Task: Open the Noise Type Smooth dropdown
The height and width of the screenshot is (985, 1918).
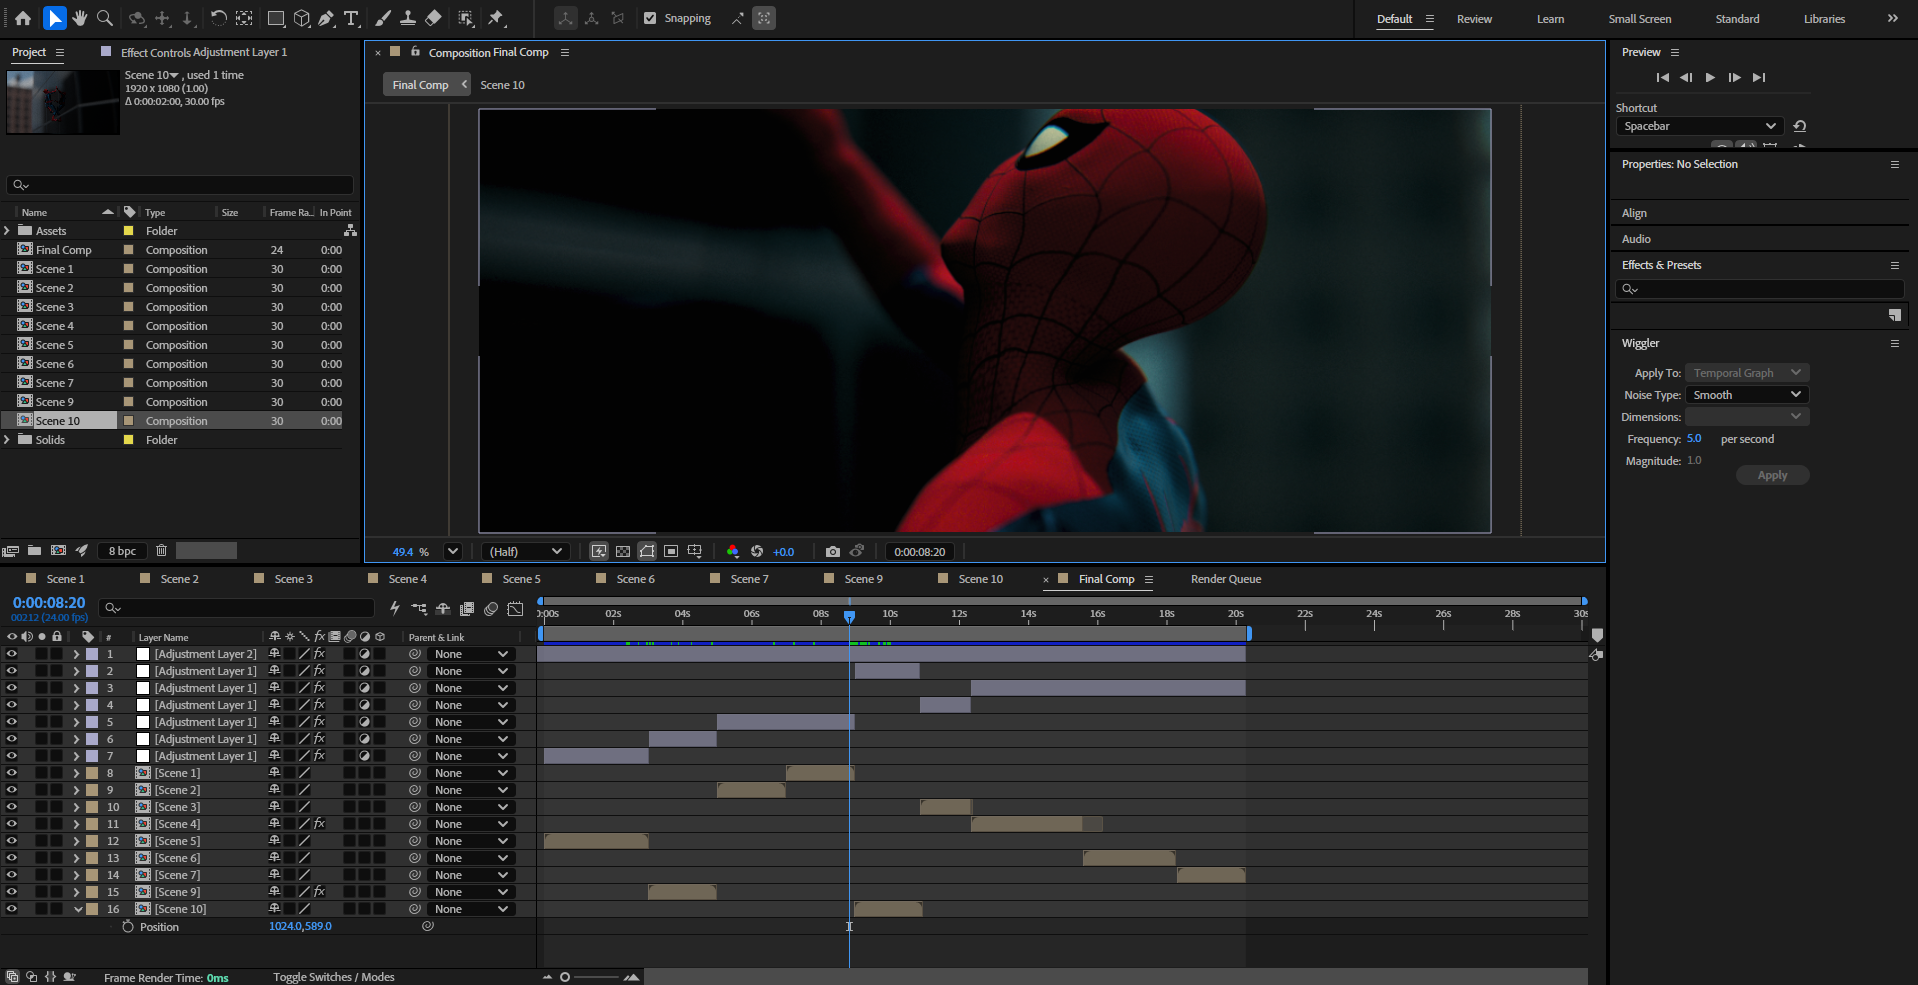Action: tap(1747, 395)
